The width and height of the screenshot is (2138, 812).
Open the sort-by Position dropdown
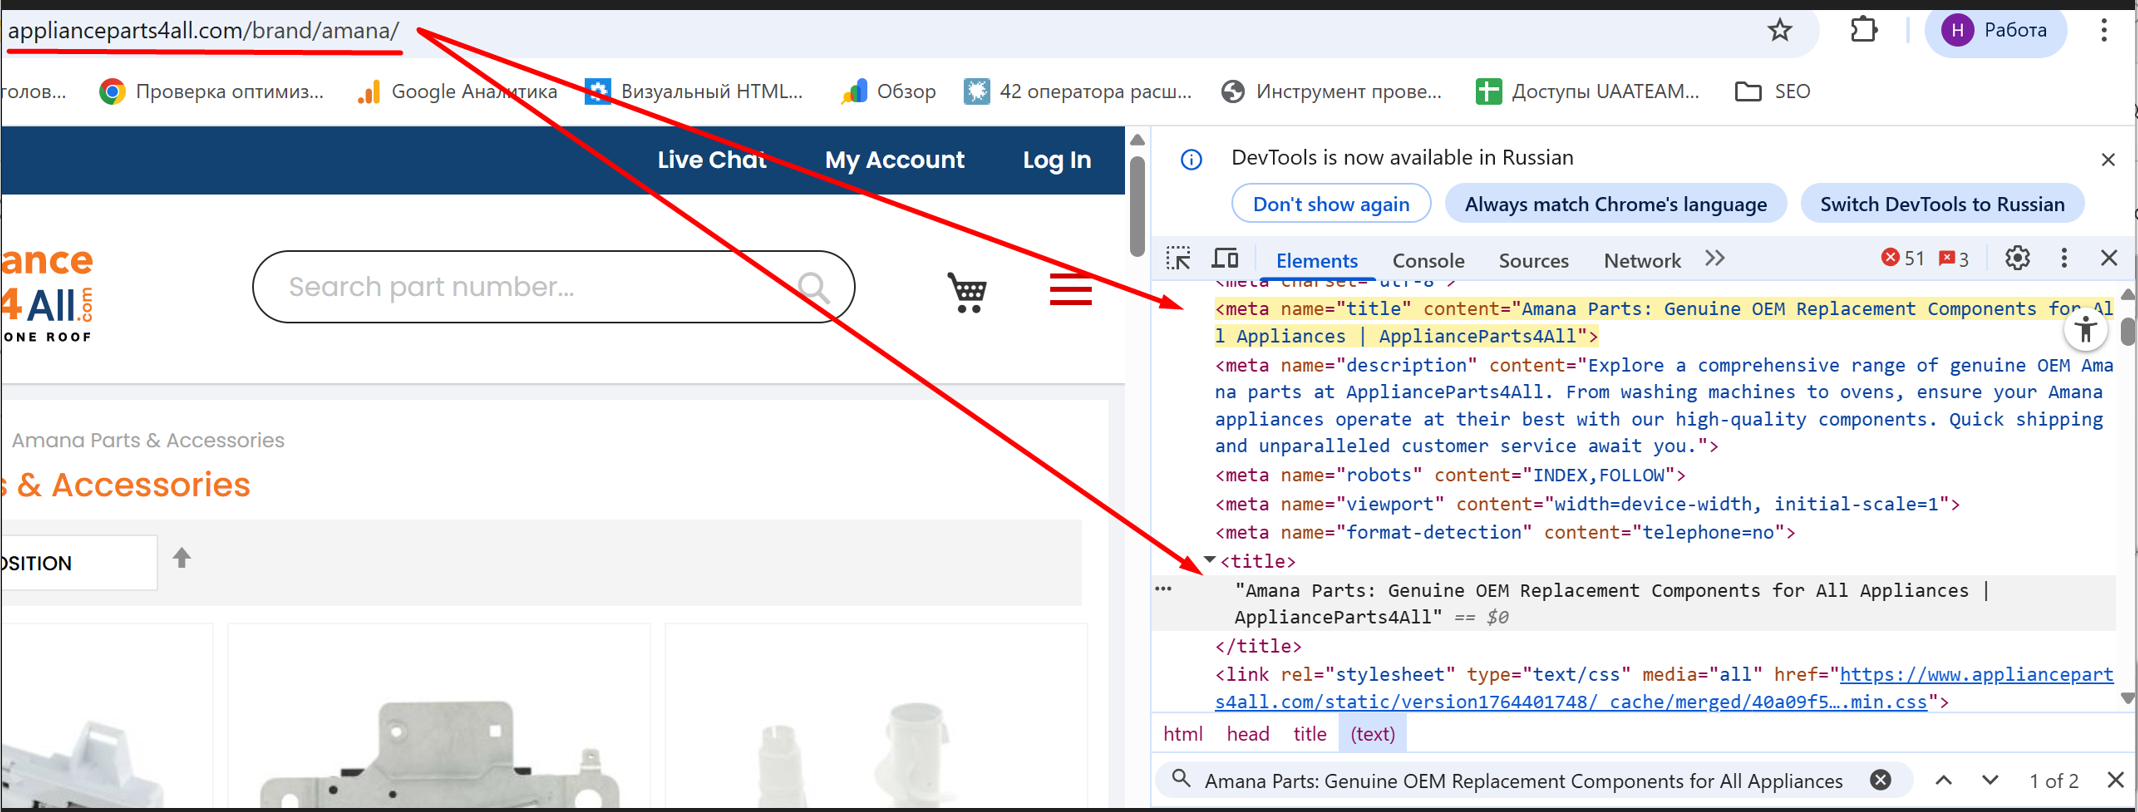pyautogui.click(x=78, y=563)
